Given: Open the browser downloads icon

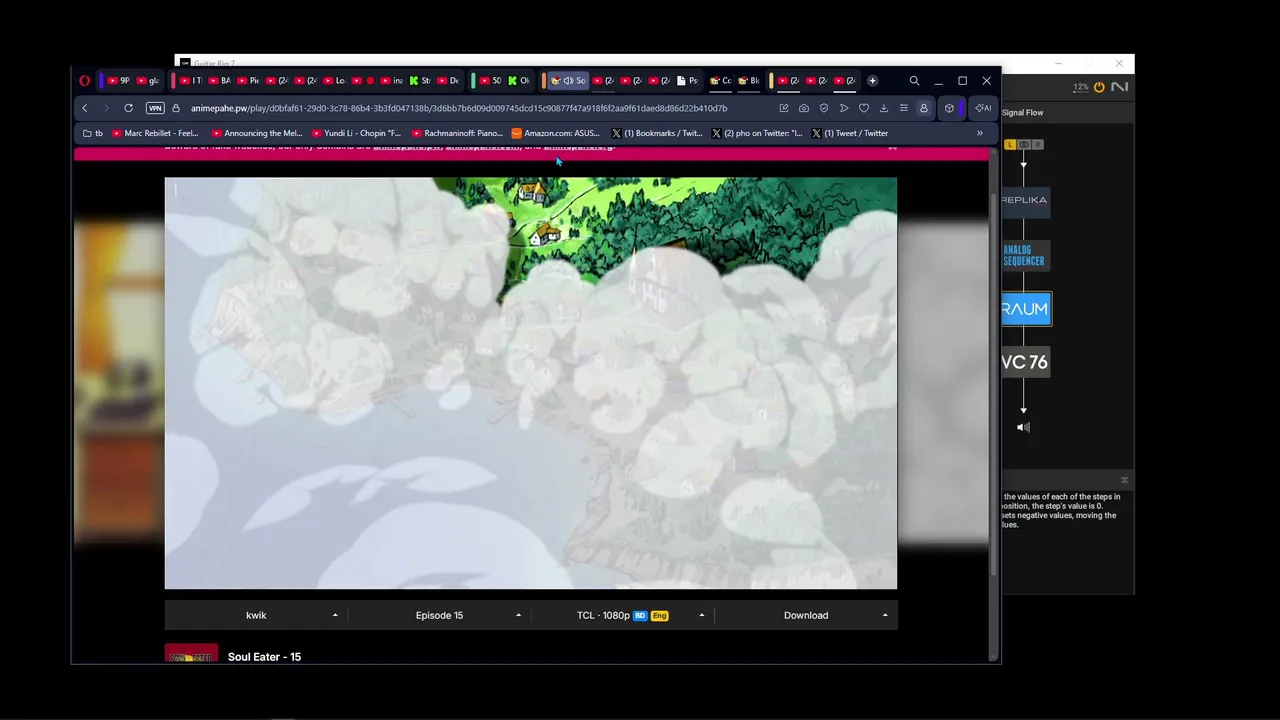Looking at the screenshot, I should [x=884, y=108].
